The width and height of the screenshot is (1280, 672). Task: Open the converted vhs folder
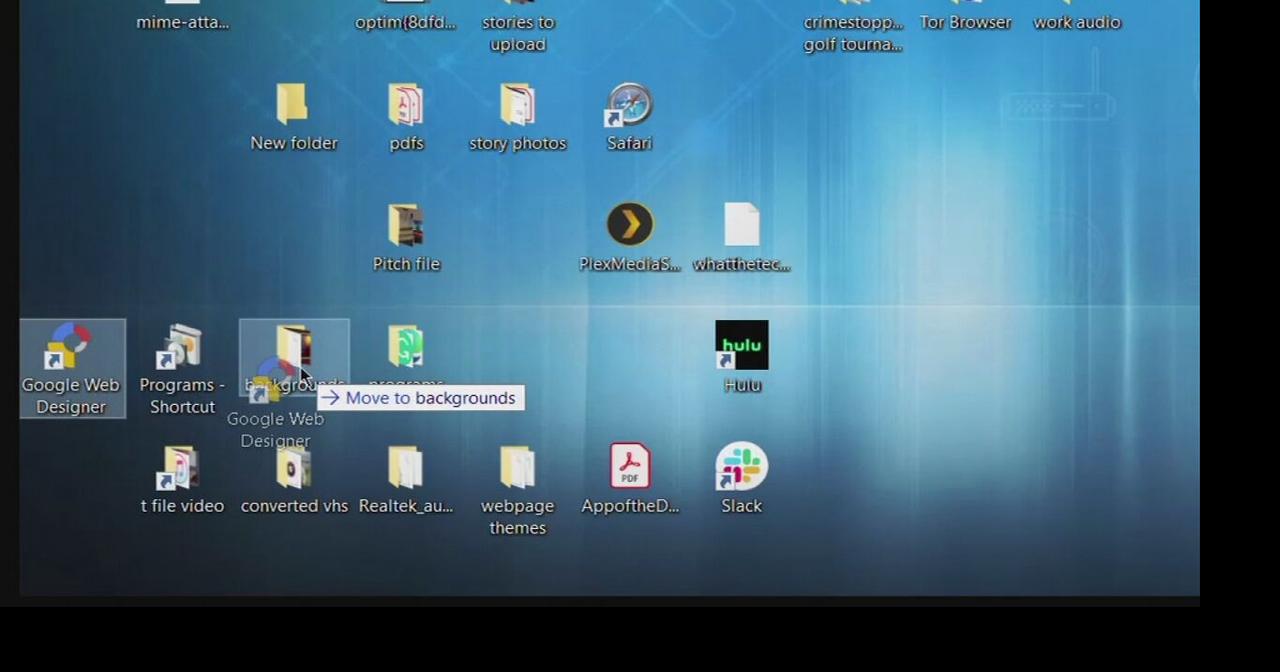[294, 467]
